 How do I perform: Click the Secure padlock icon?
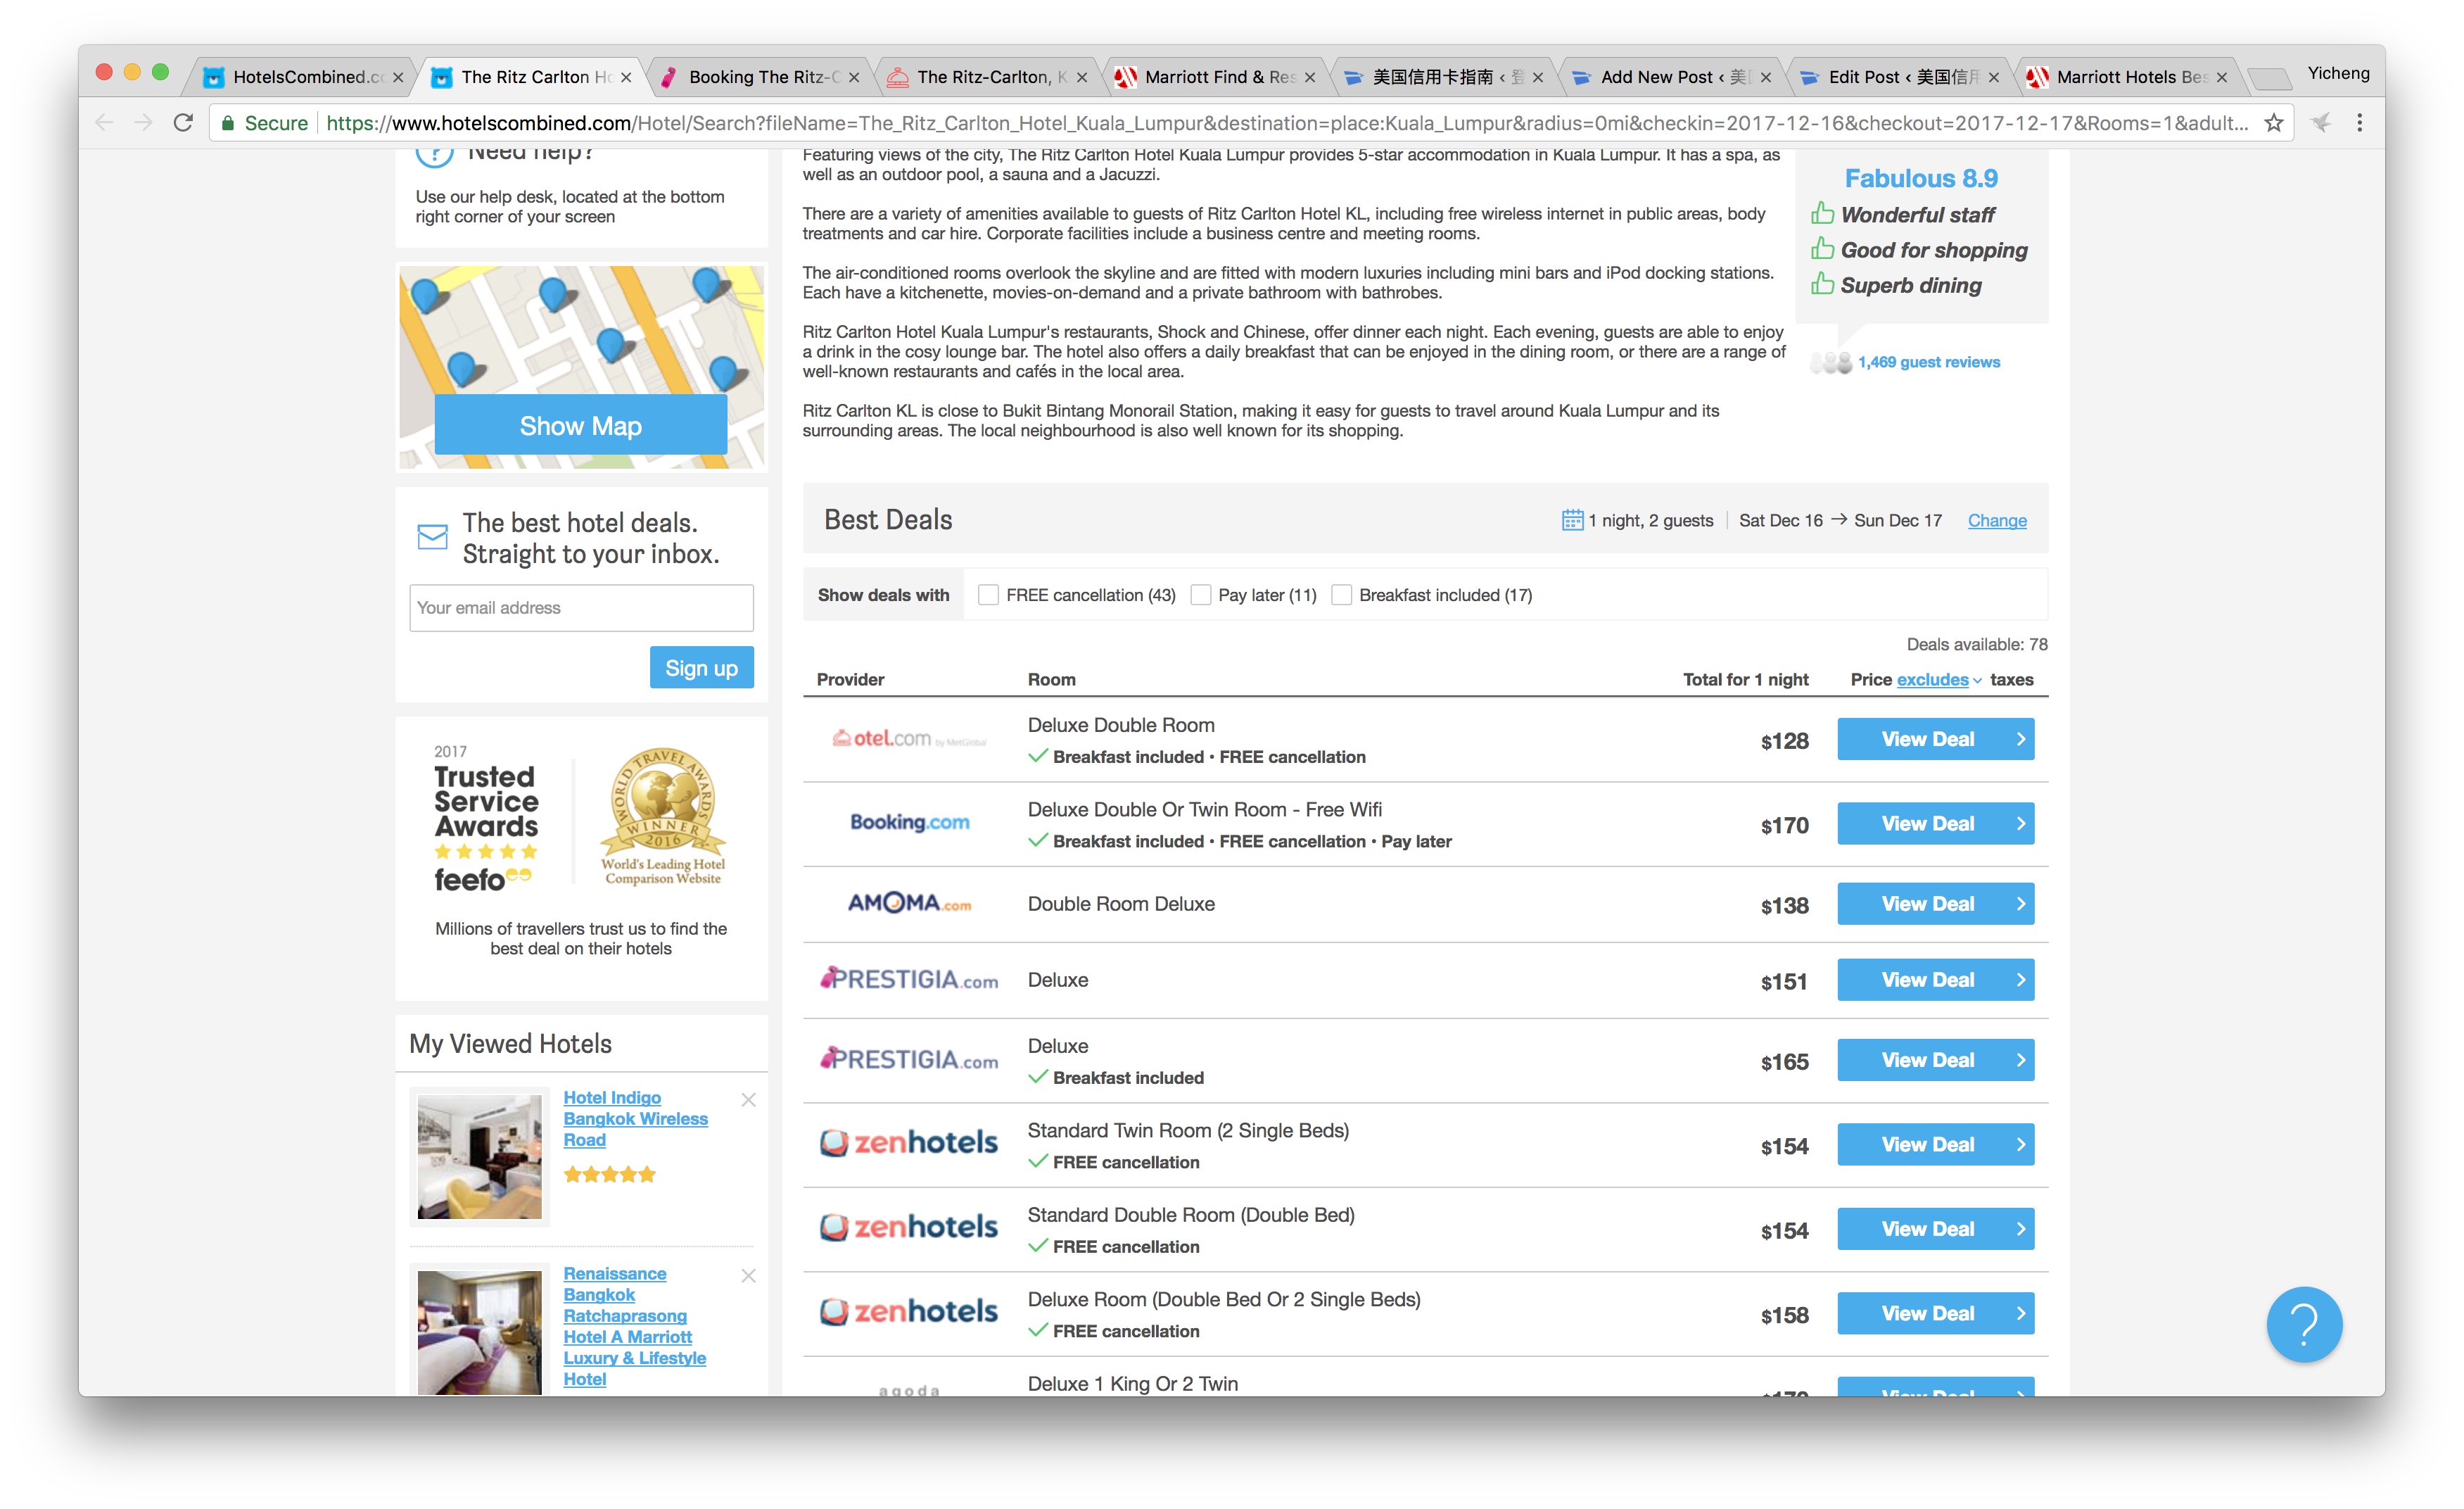(x=228, y=123)
